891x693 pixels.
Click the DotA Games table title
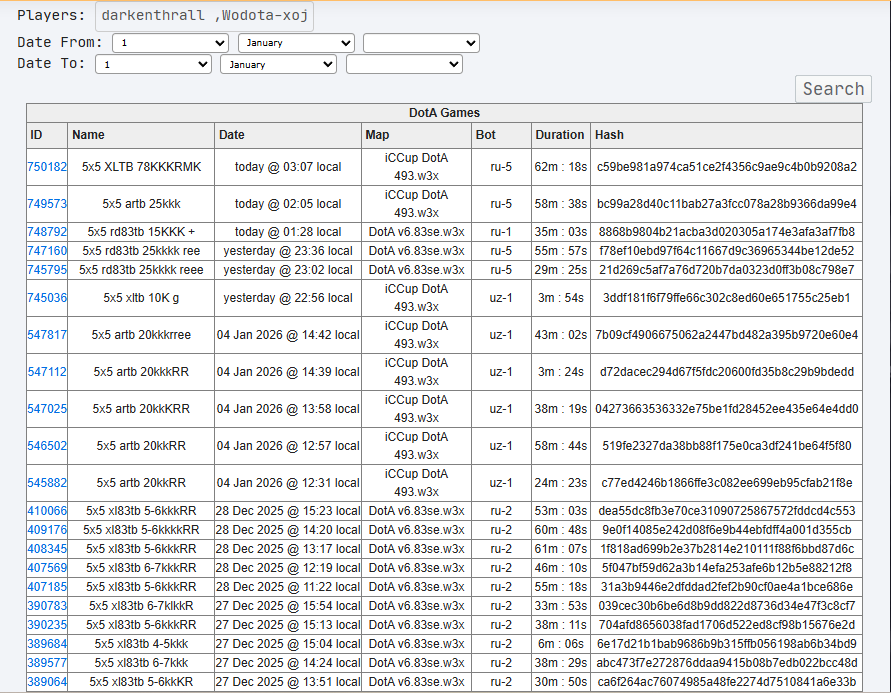point(444,112)
